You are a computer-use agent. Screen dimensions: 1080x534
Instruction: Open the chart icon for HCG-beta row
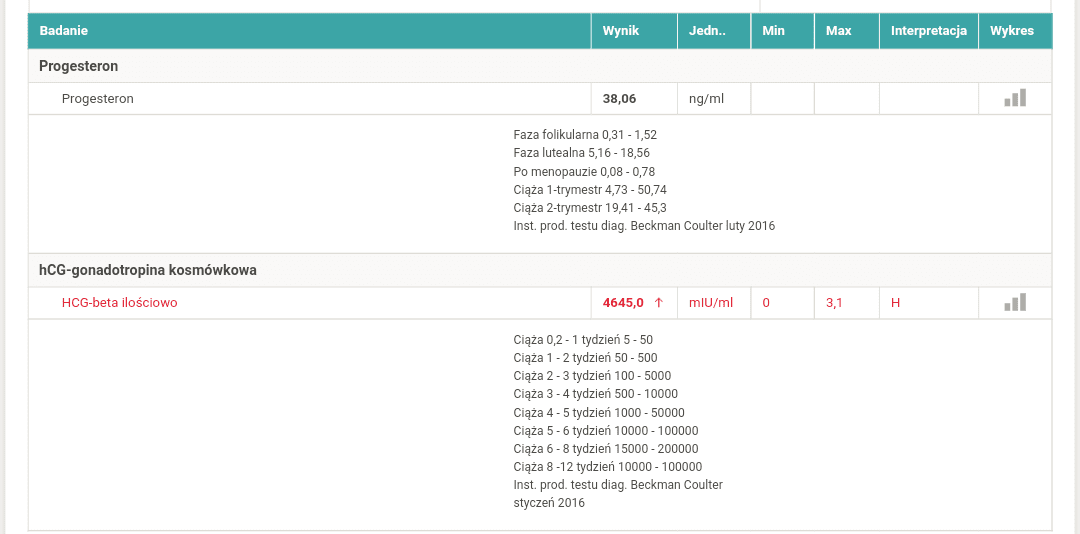click(x=1015, y=302)
